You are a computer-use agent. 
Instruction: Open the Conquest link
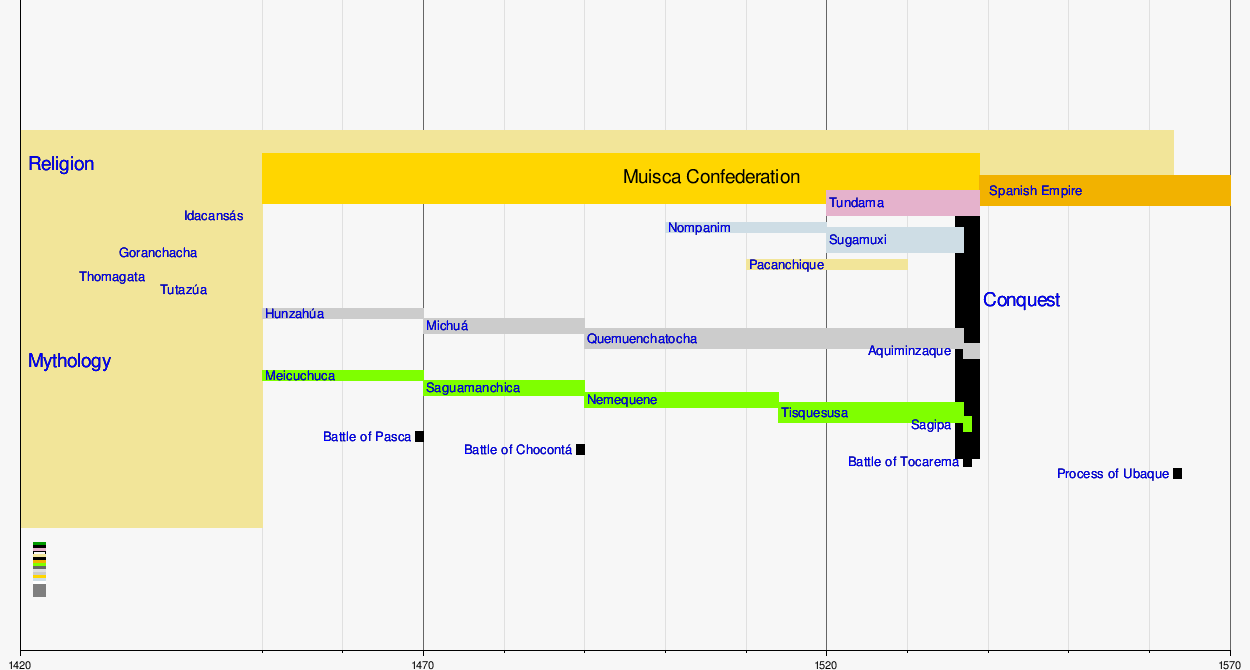1021,300
